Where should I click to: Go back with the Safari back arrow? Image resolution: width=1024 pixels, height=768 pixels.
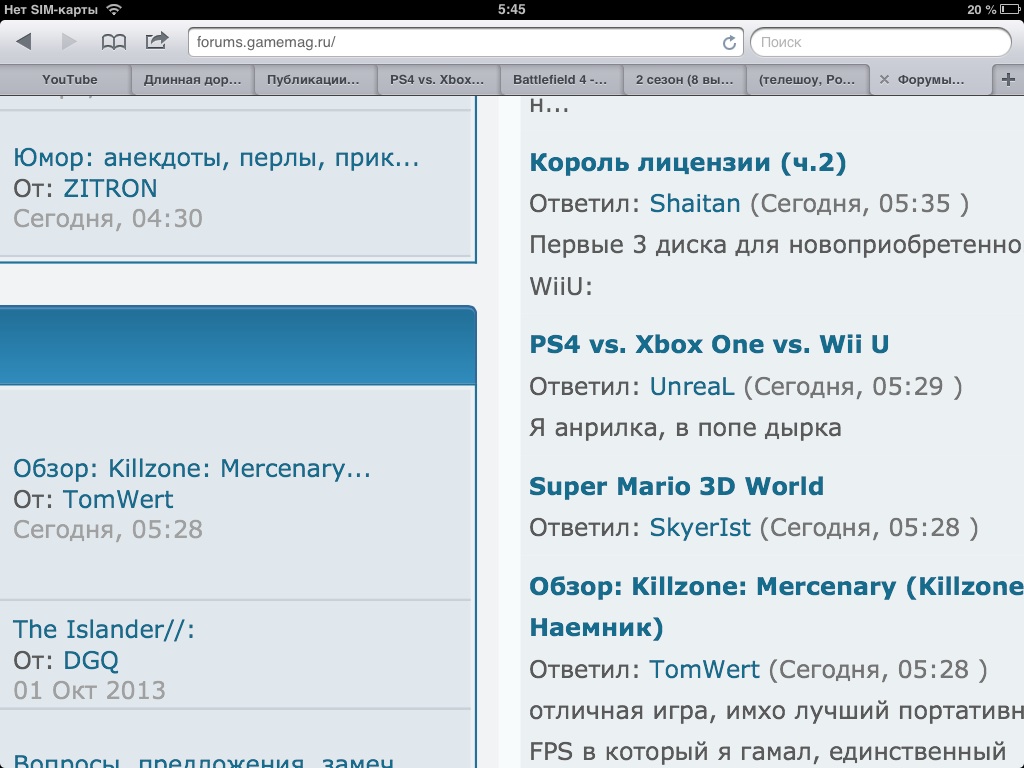[x=24, y=42]
